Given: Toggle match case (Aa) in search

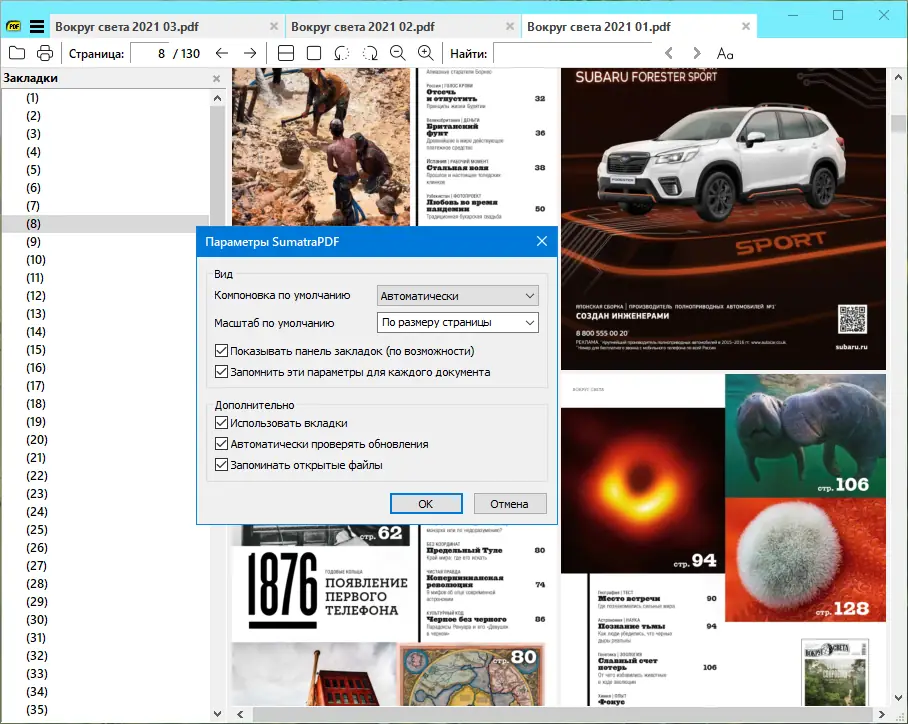Looking at the screenshot, I should point(724,53).
